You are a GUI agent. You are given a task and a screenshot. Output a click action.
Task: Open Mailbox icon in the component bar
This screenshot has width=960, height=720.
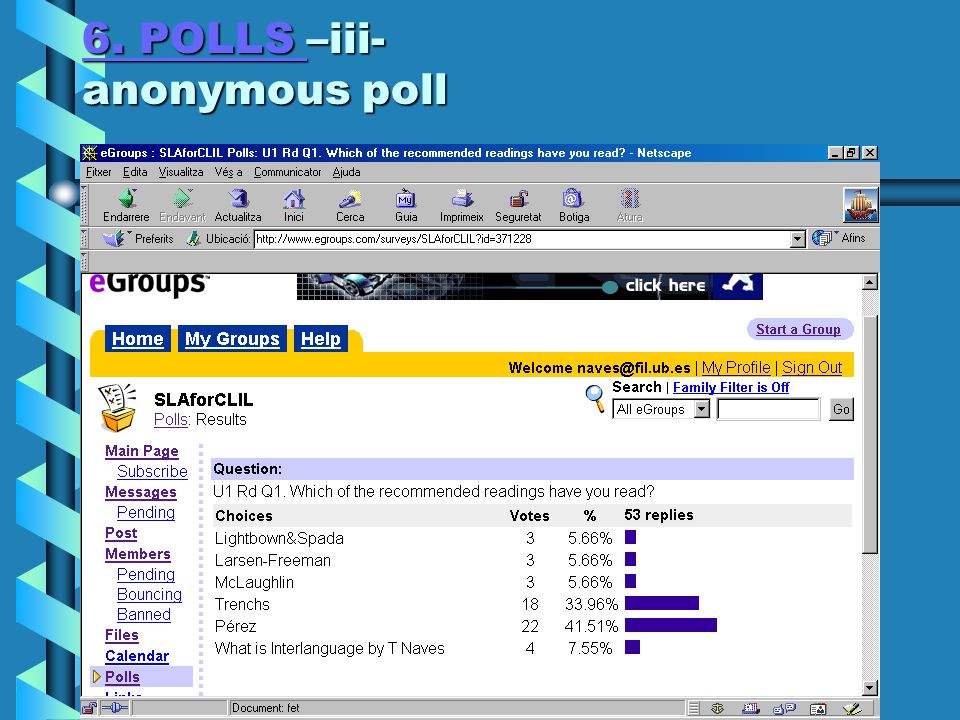pyautogui.click(x=751, y=709)
